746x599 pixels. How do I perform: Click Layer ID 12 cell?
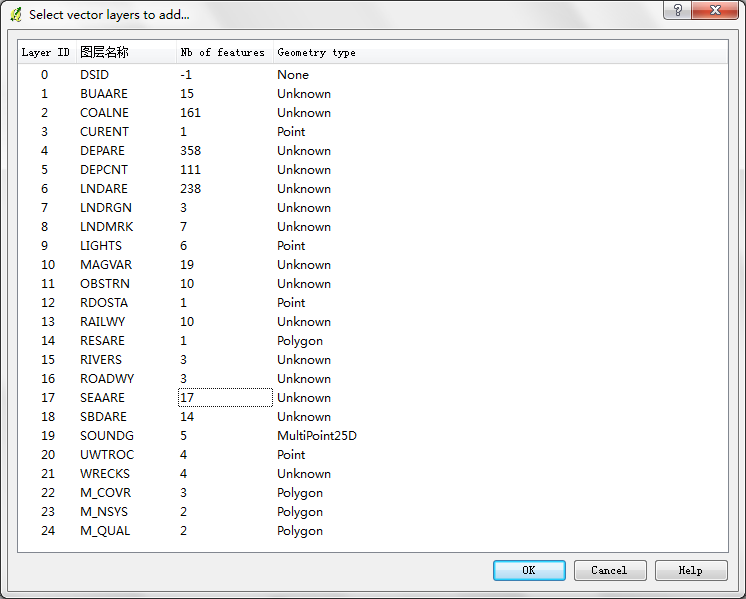(48, 303)
